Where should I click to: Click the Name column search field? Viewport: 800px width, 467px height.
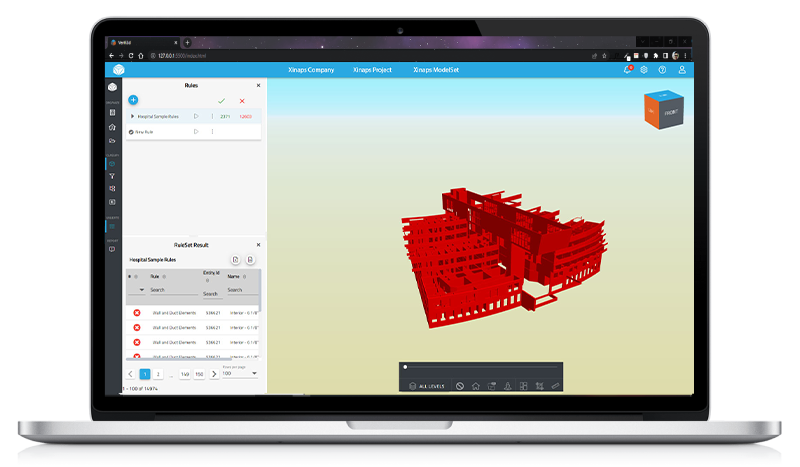(242, 290)
